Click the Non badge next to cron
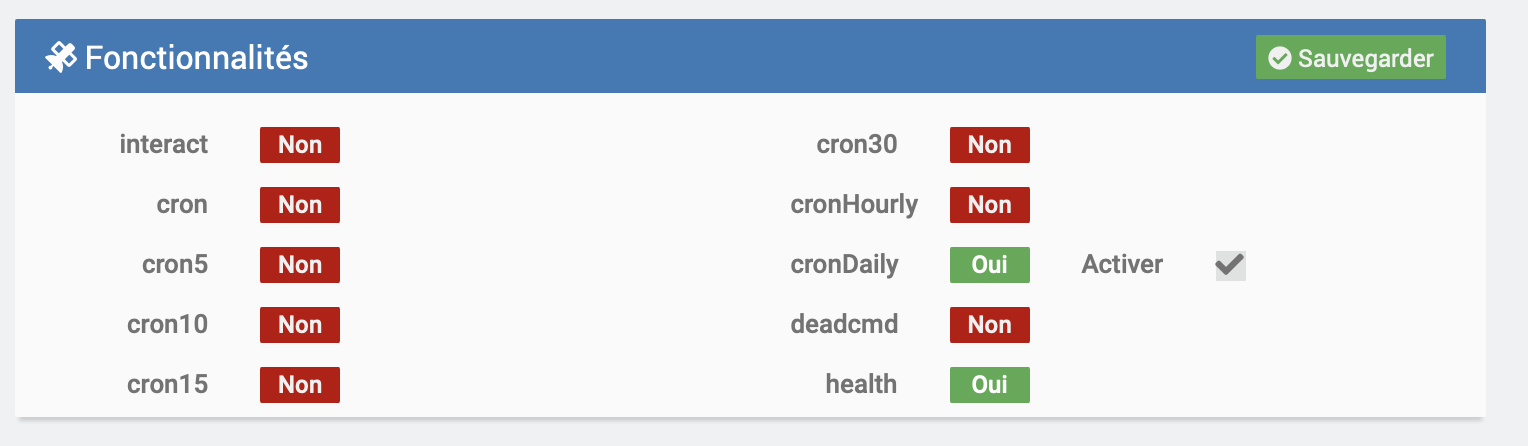This screenshot has width=1528, height=446. [x=300, y=205]
